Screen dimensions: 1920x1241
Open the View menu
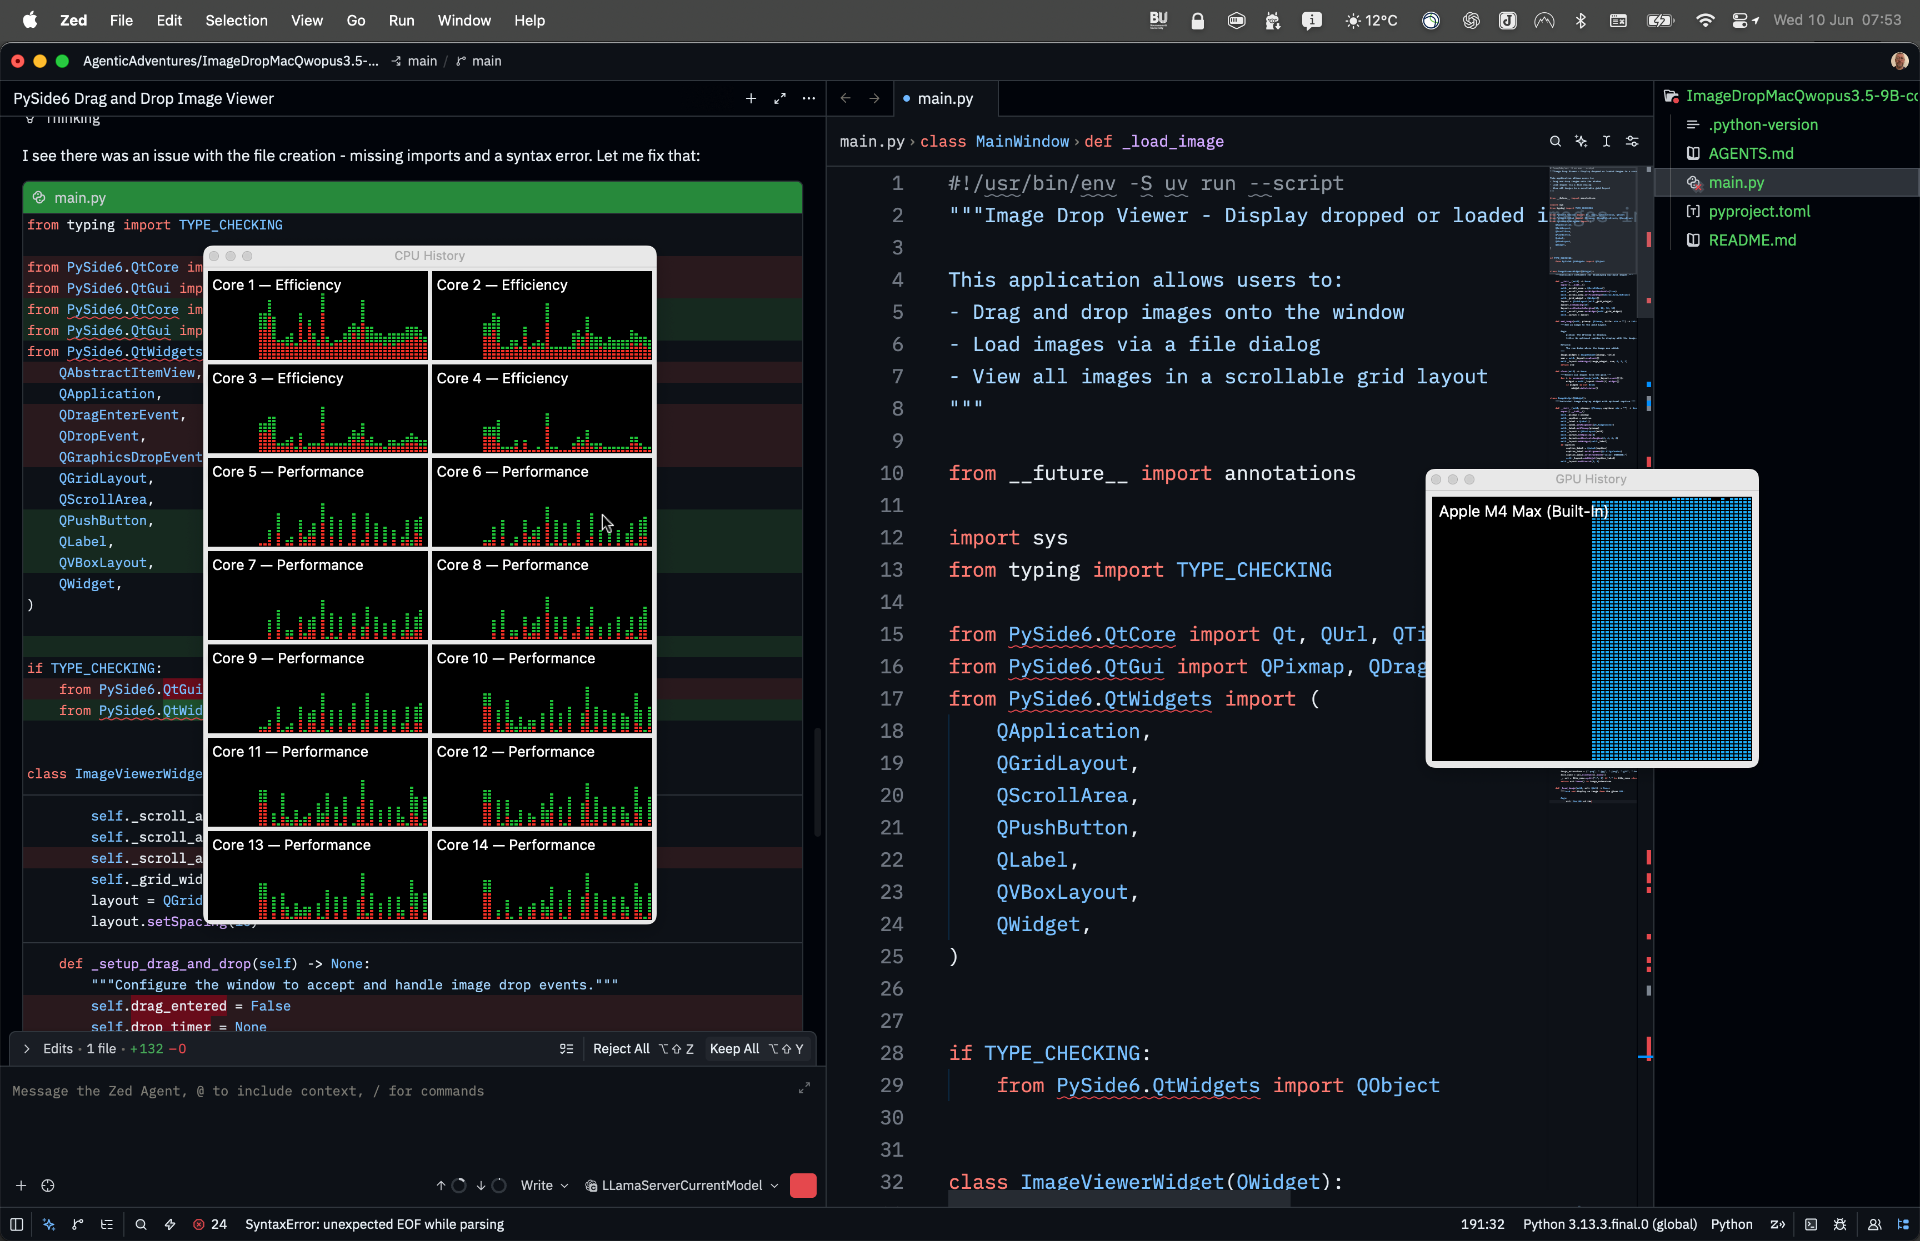coord(306,20)
